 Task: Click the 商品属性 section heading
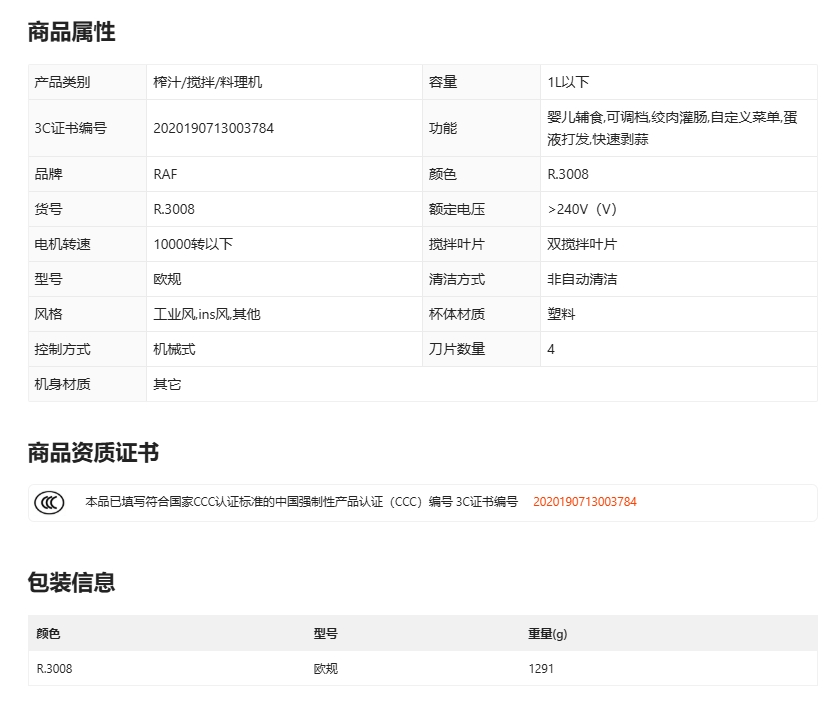pos(71,32)
